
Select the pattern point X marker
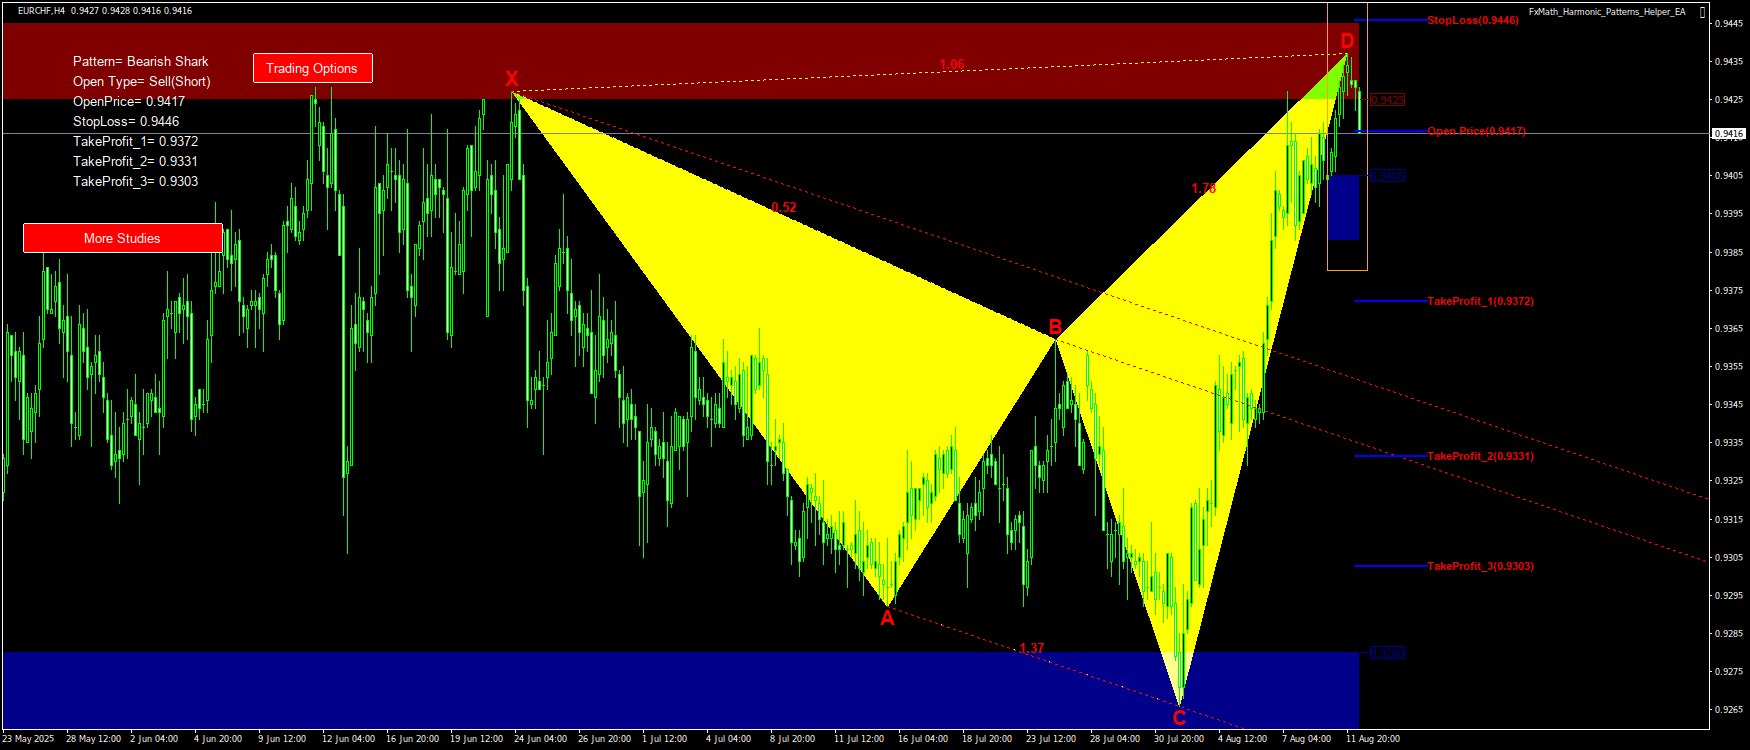coord(512,79)
